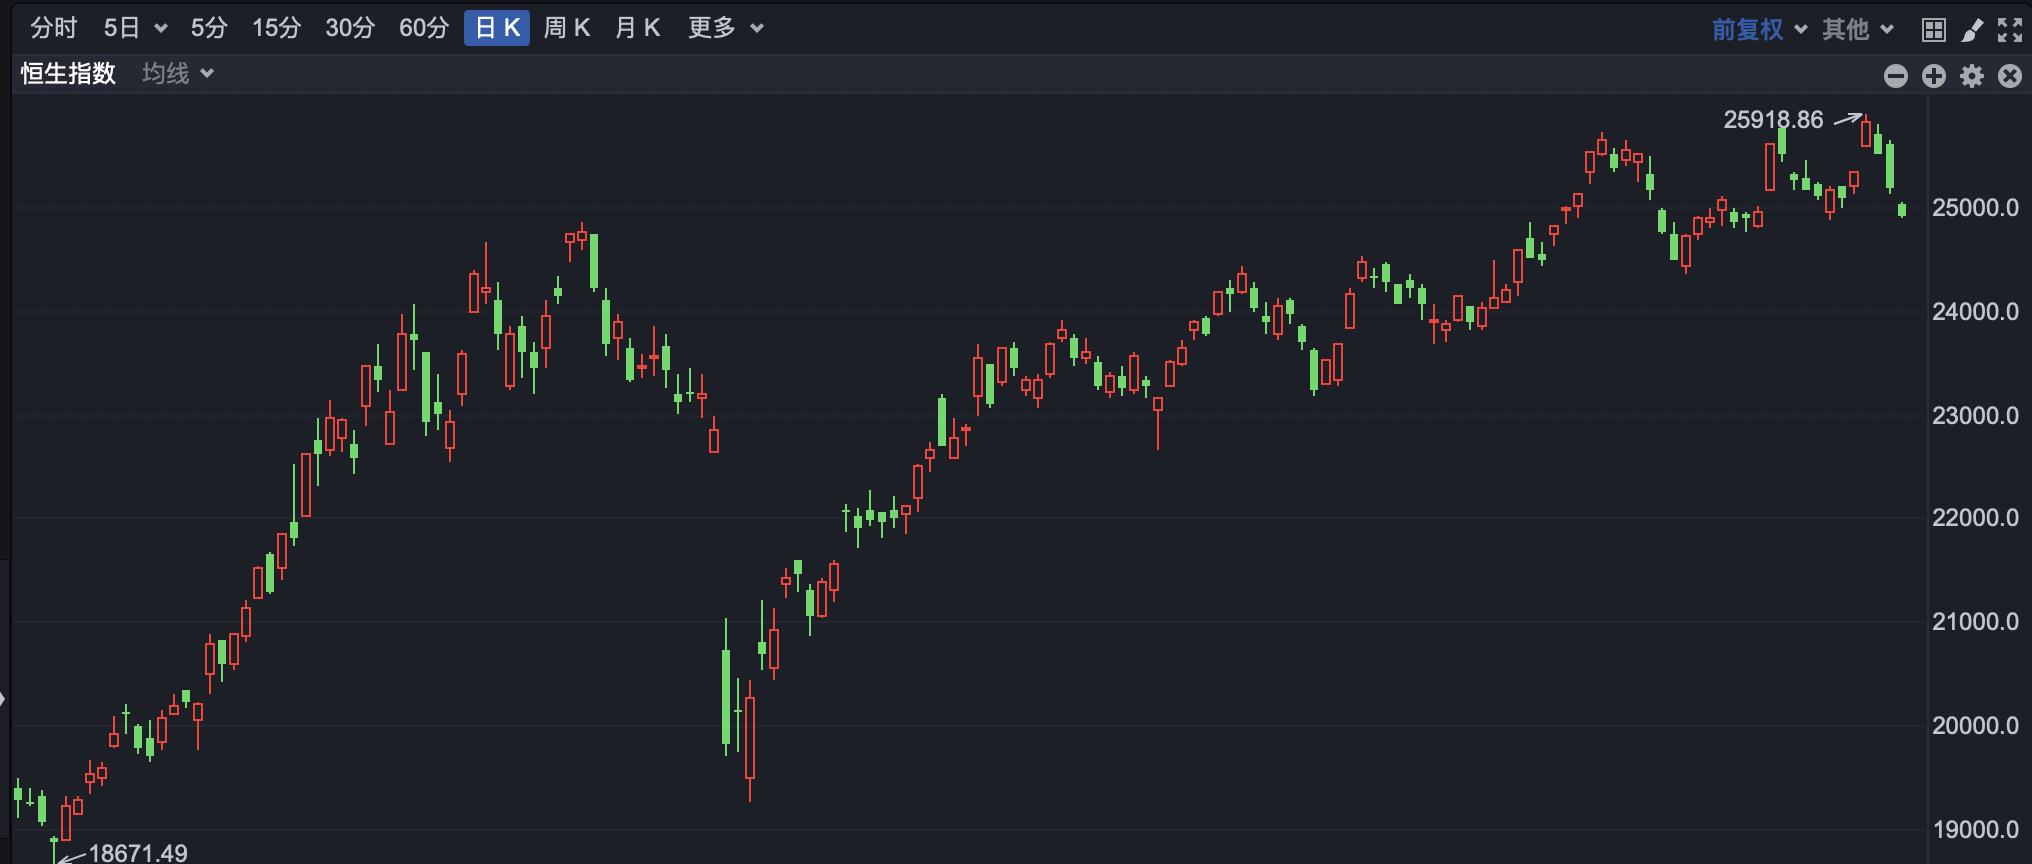This screenshot has width=2032, height=864.
Task: Enter fullscreen chart mode
Action: pyautogui.click(x=2009, y=30)
